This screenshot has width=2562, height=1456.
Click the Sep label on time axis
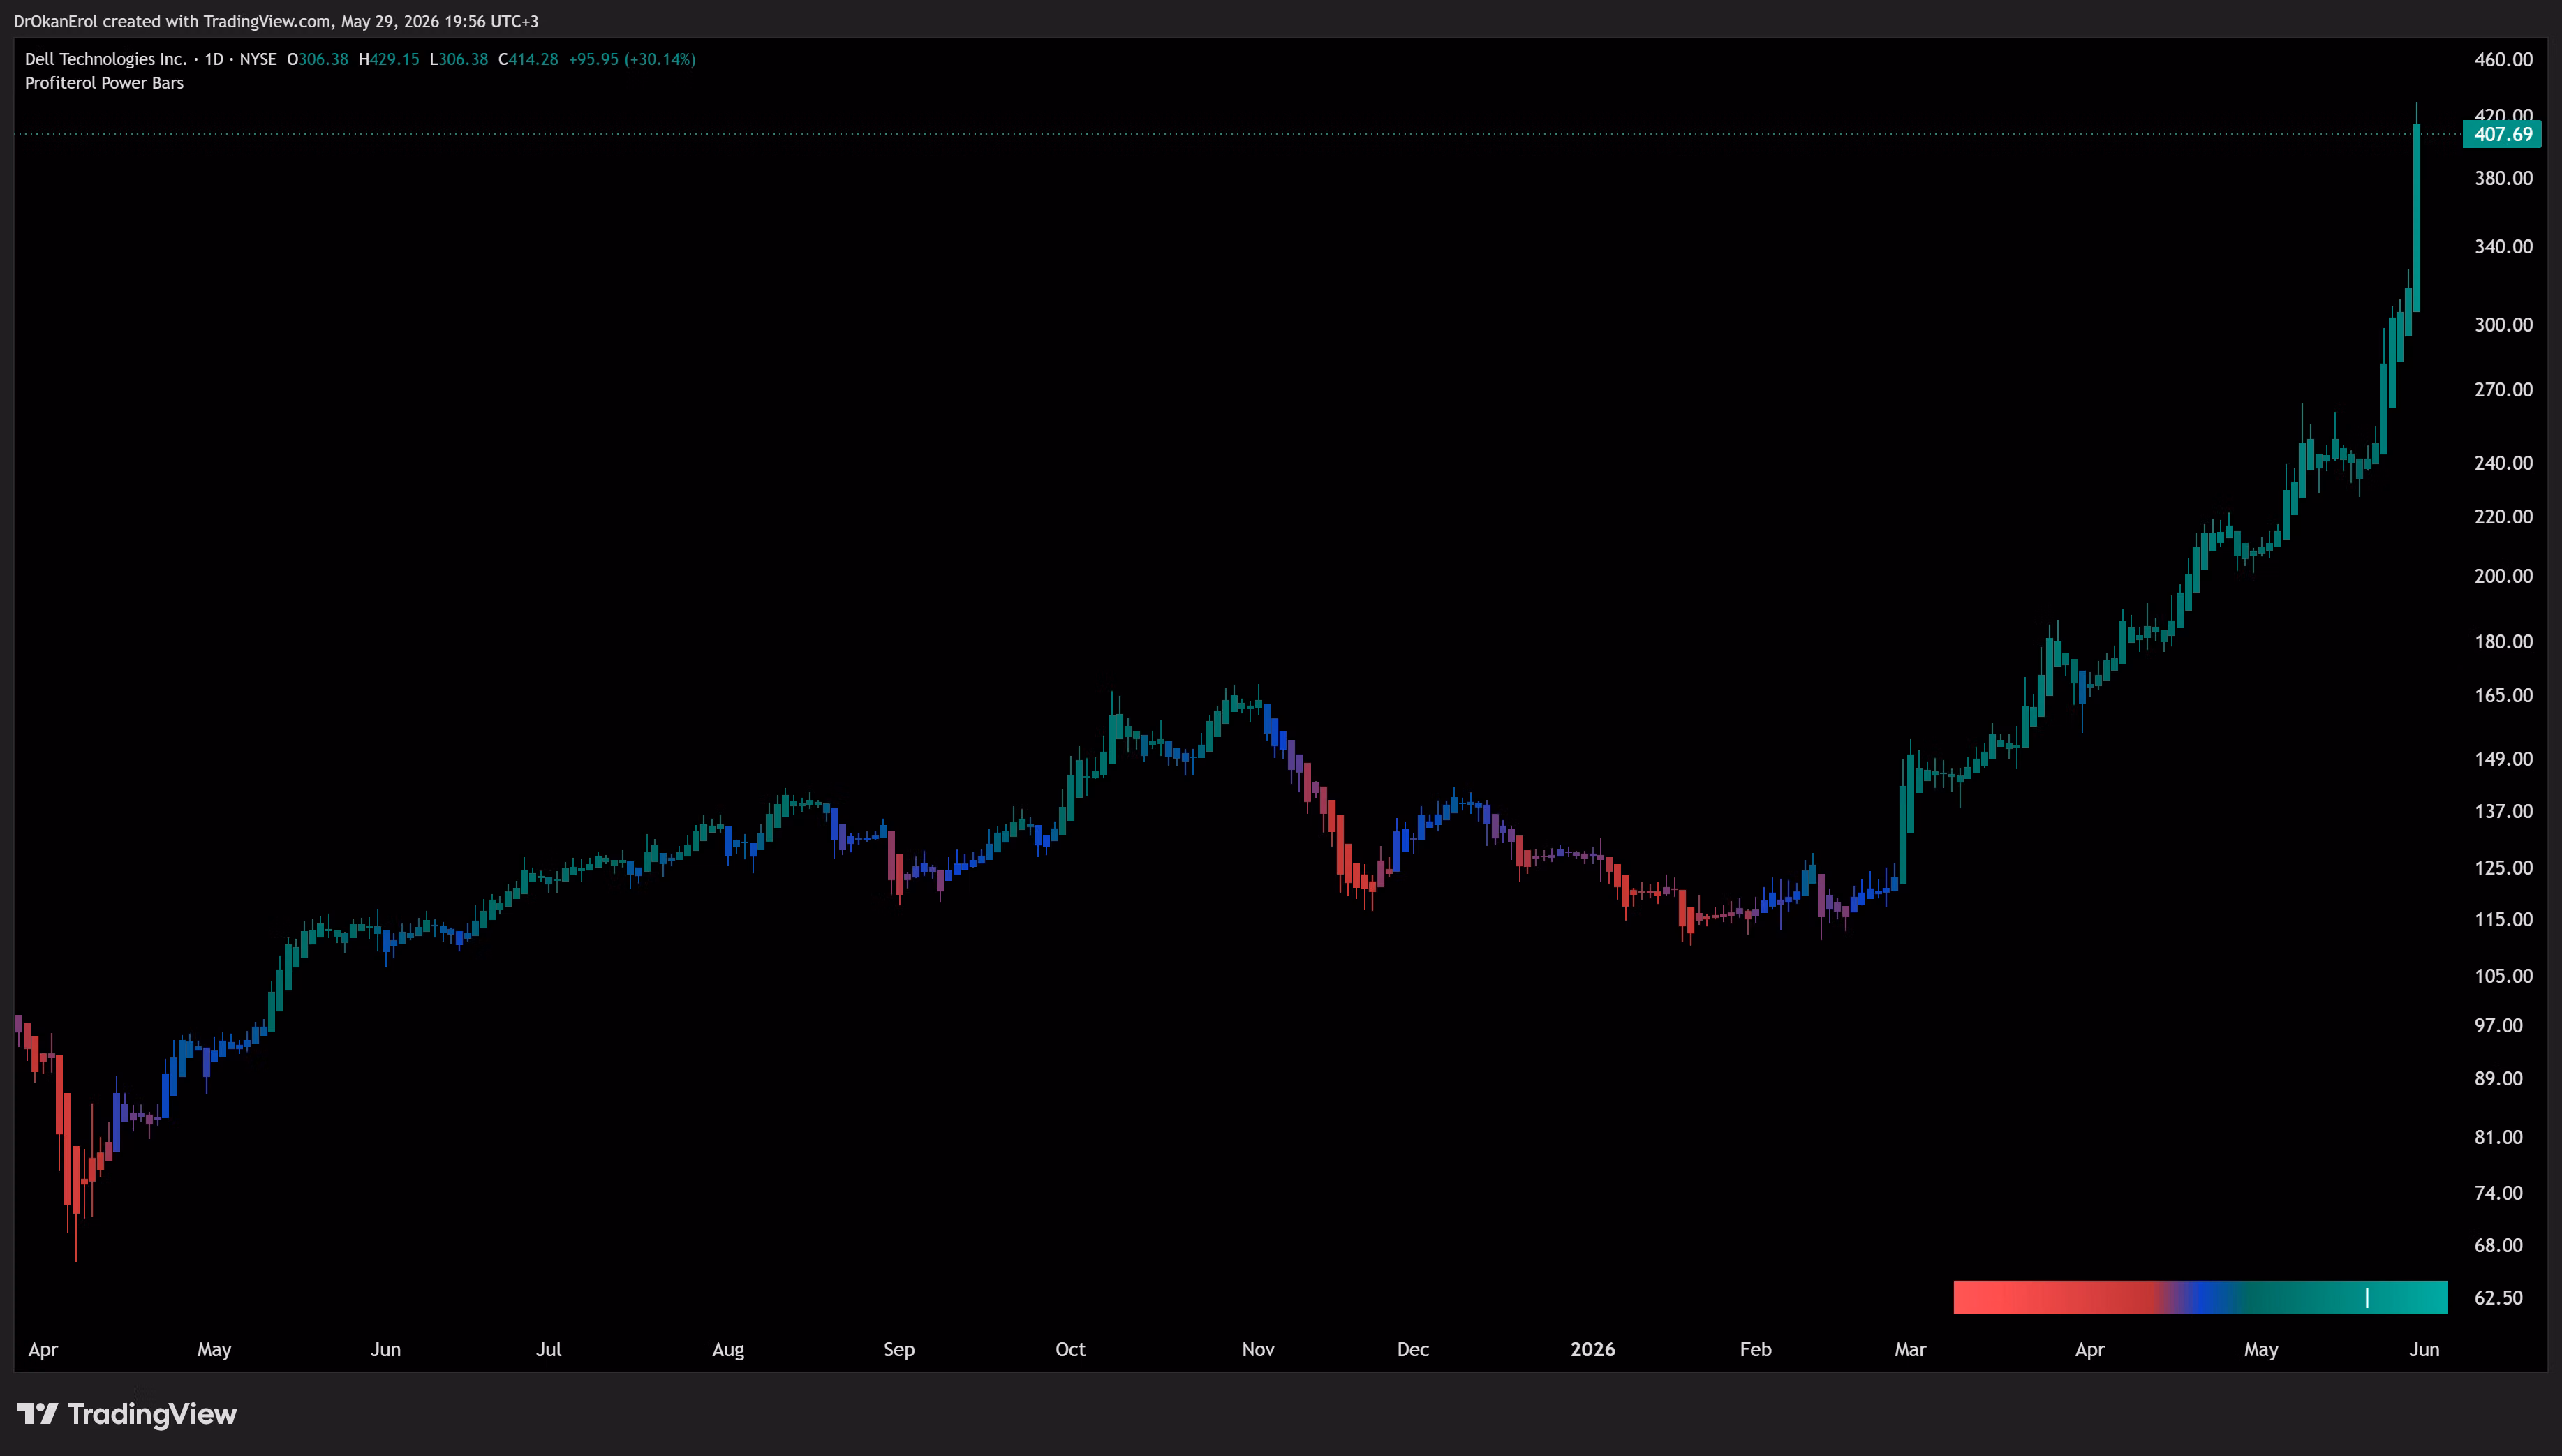pos(899,1350)
